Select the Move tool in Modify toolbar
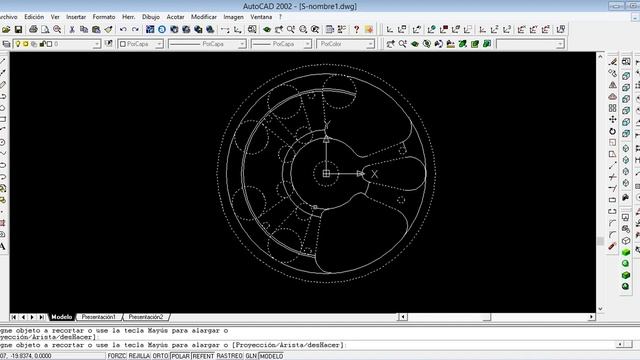The height and width of the screenshot is (360, 640). coord(613,120)
